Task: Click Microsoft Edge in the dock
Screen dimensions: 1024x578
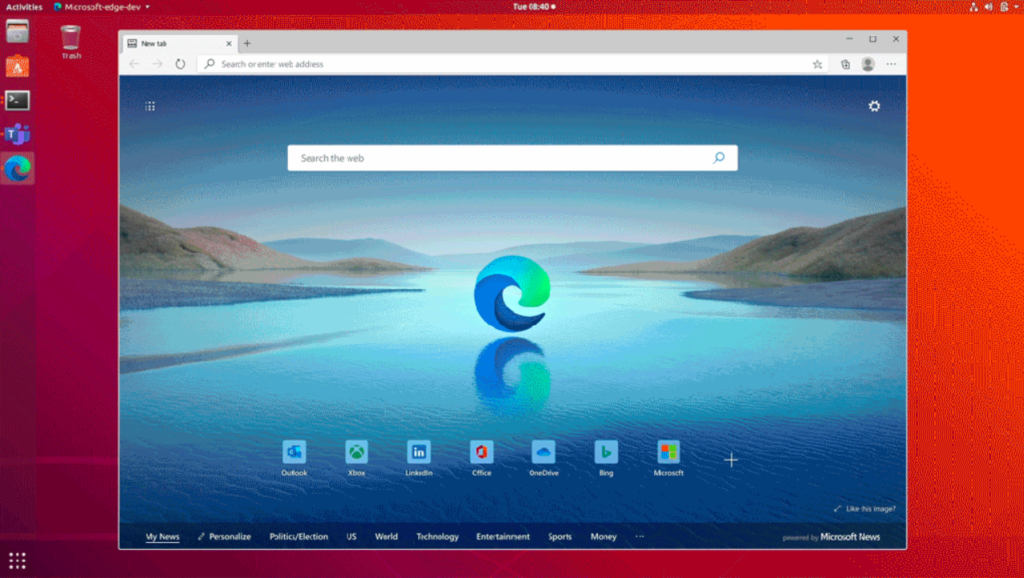Action: [x=18, y=169]
